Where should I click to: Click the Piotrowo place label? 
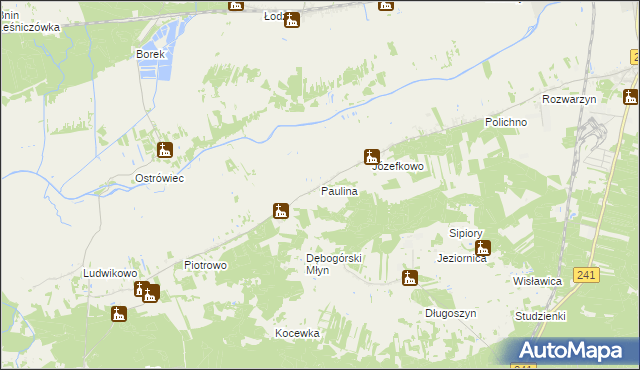[x=205, y=265]
